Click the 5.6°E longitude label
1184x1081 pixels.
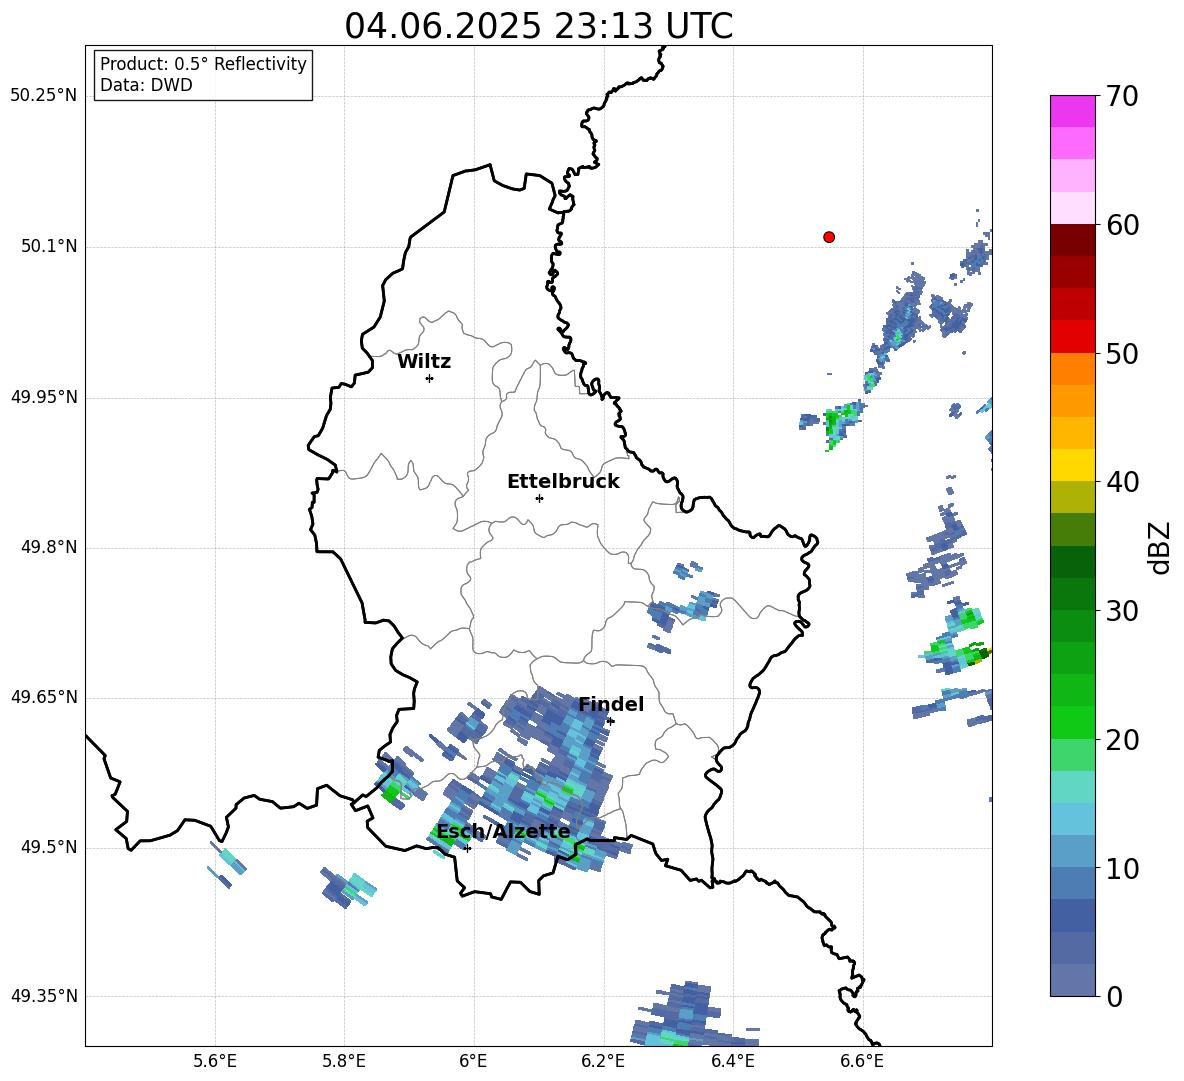pyautogui.click(x=215, y=1061)
